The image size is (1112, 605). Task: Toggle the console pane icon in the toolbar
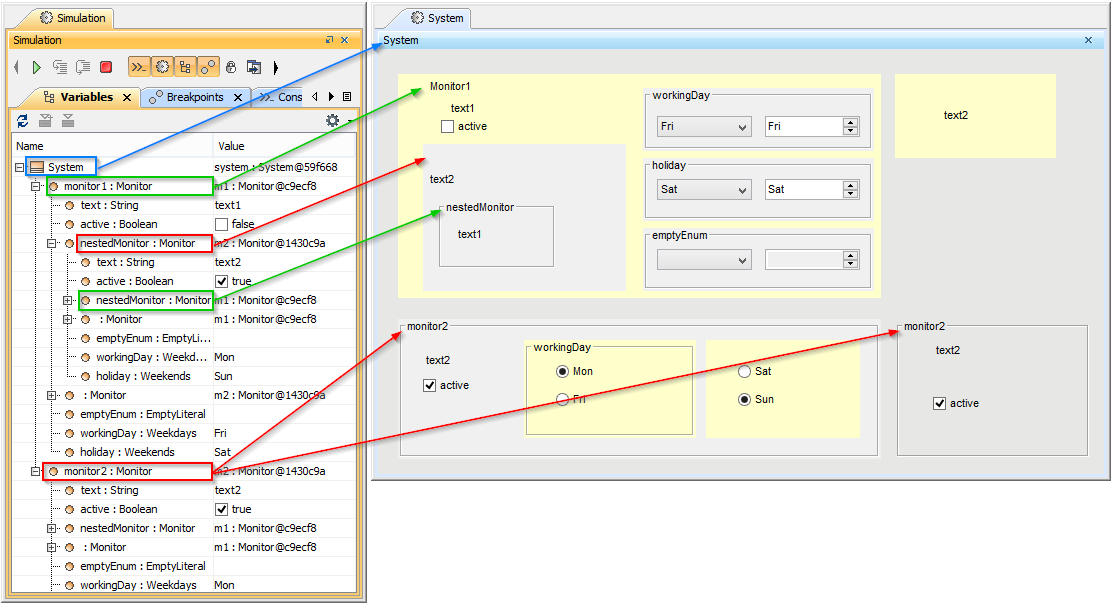pos(137,67)
